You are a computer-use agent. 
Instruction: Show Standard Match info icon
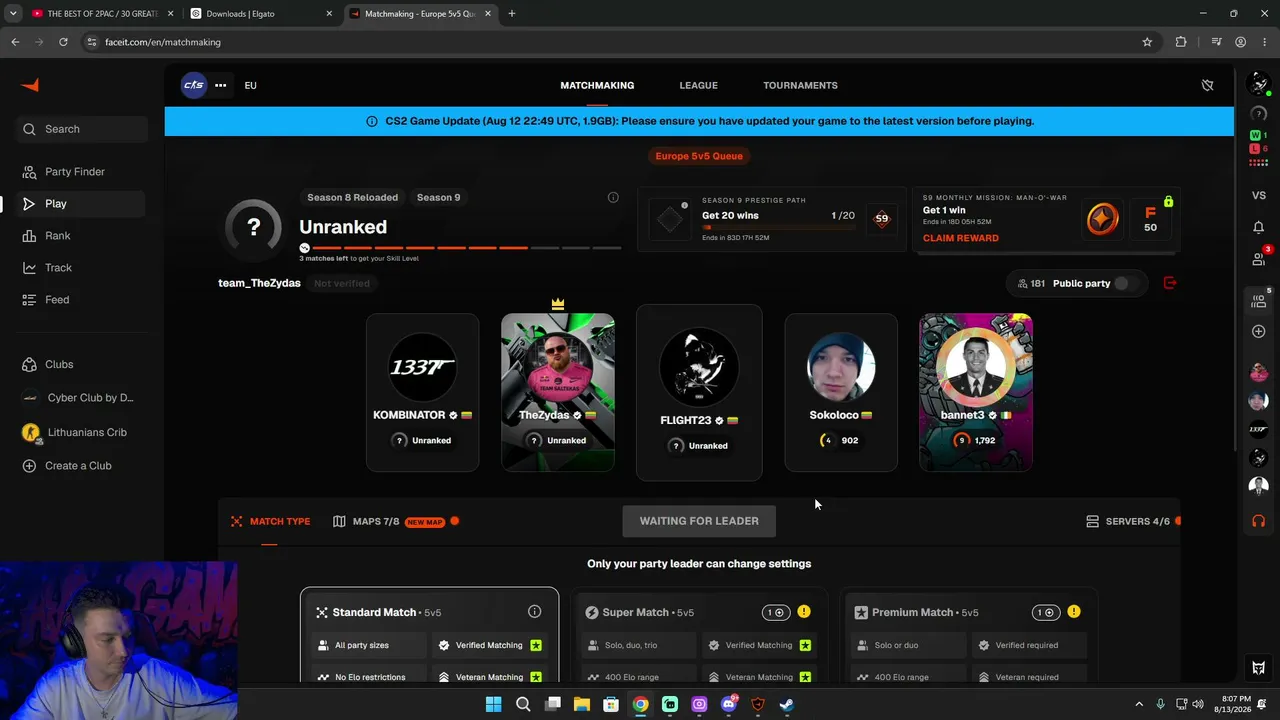click(534, 612)
